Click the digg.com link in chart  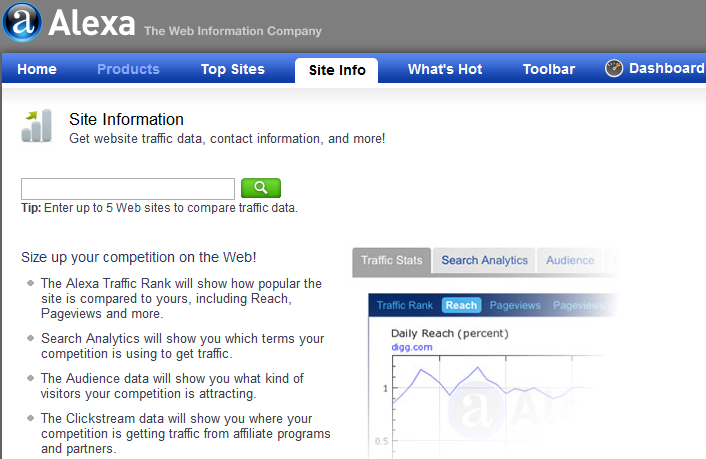(412, 347)
